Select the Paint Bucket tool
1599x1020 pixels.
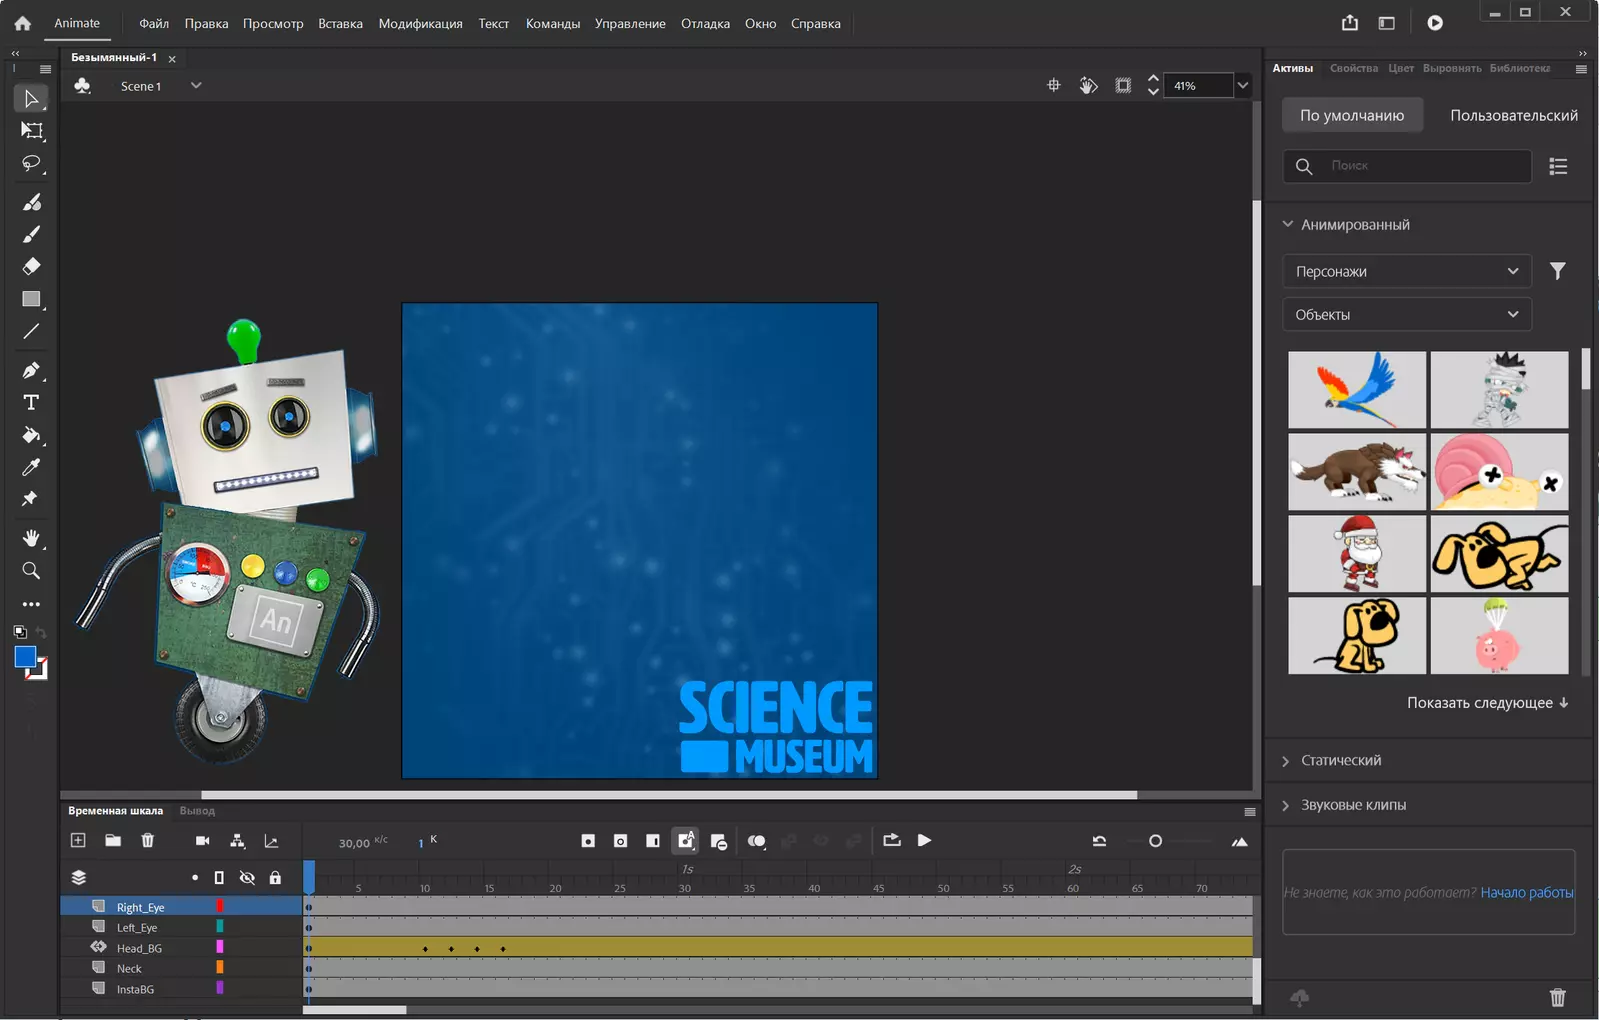[31, 435]
